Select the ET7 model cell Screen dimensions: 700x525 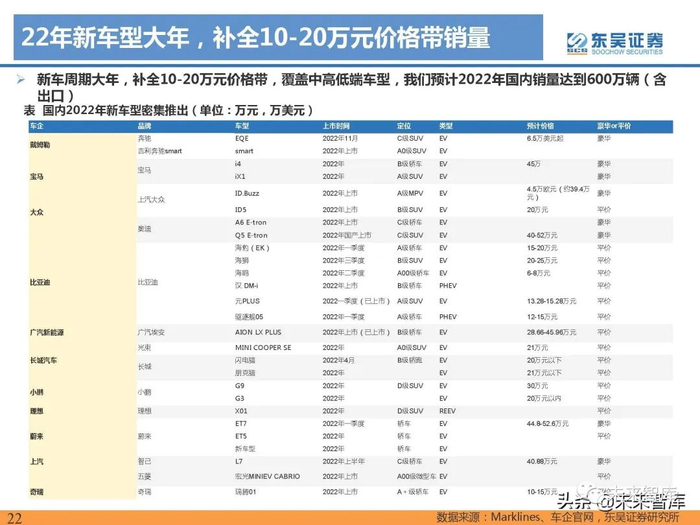click(241, 423)
